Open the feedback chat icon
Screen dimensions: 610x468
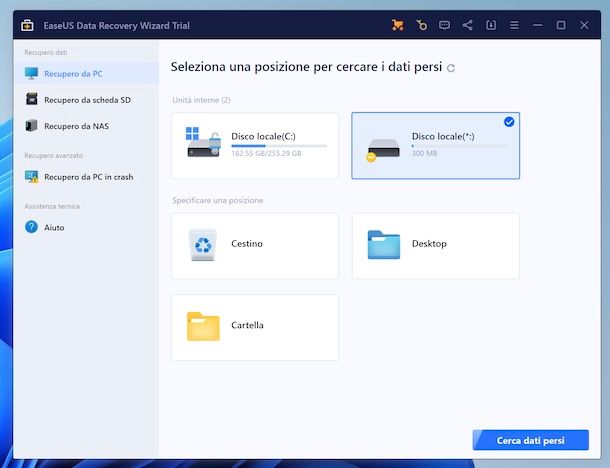pyautogui.click(x=444, y=25)
